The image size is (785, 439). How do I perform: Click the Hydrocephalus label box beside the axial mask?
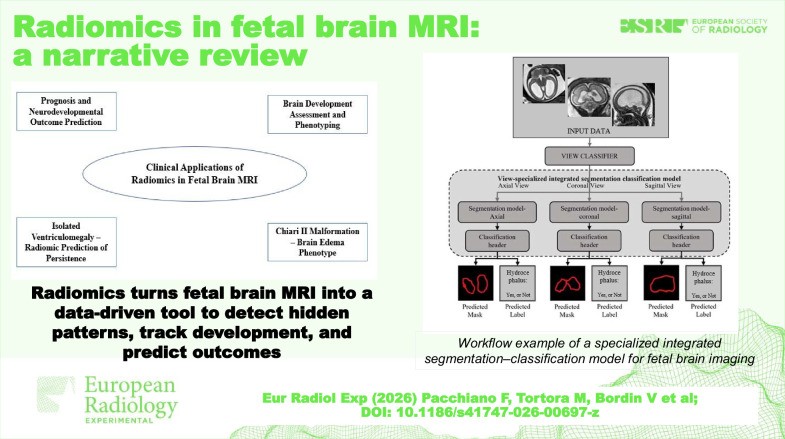(518, 283)
